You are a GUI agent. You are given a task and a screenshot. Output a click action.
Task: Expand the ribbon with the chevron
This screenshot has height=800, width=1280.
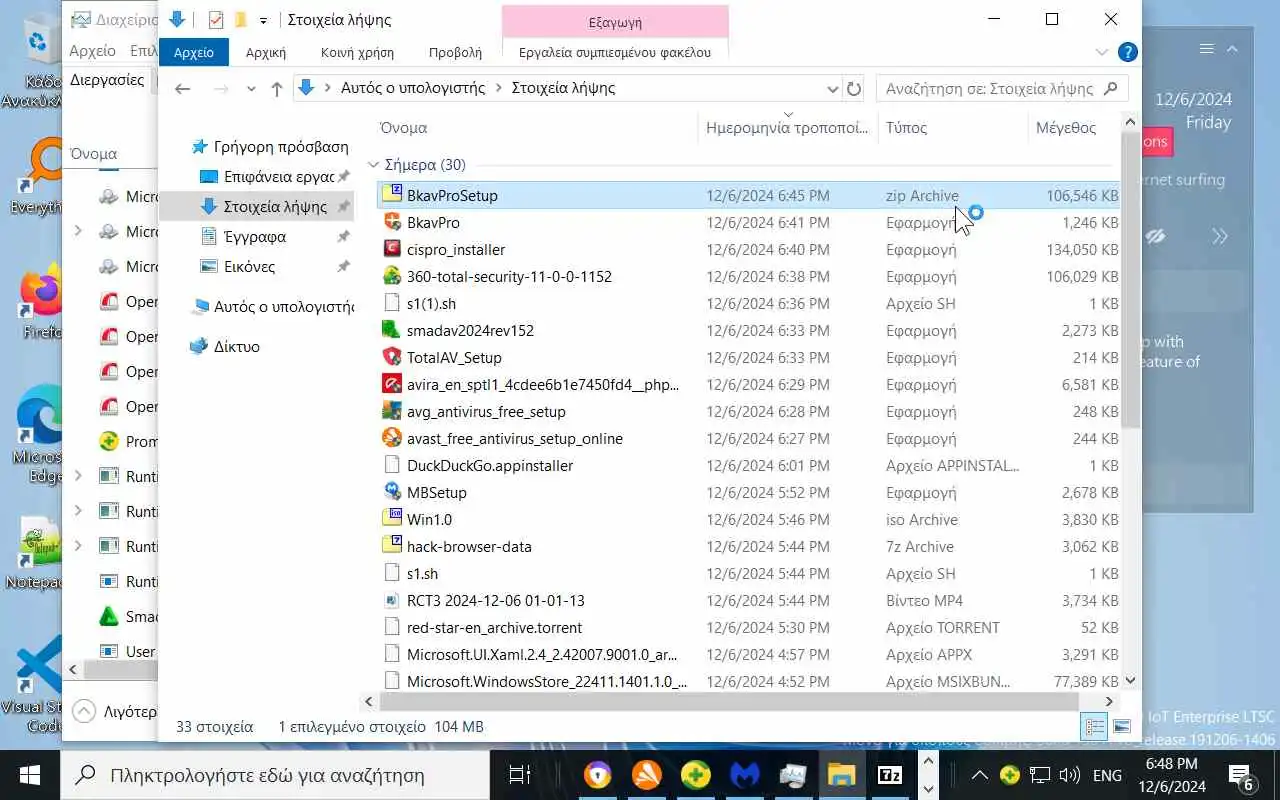coord(1102,52)
